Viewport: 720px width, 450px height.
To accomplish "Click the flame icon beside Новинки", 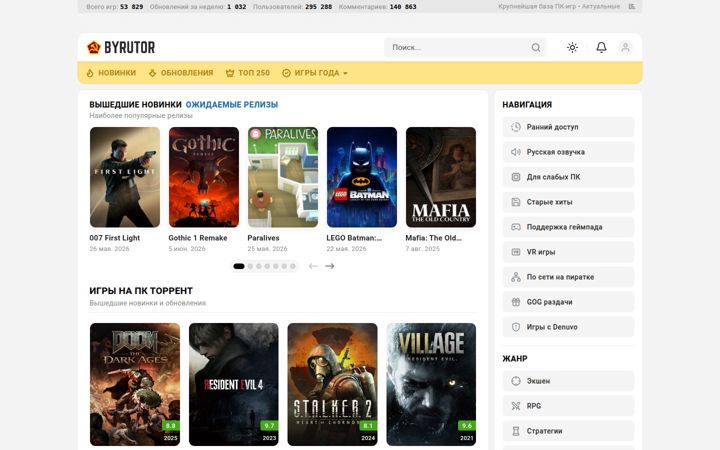I will point(90,73).
